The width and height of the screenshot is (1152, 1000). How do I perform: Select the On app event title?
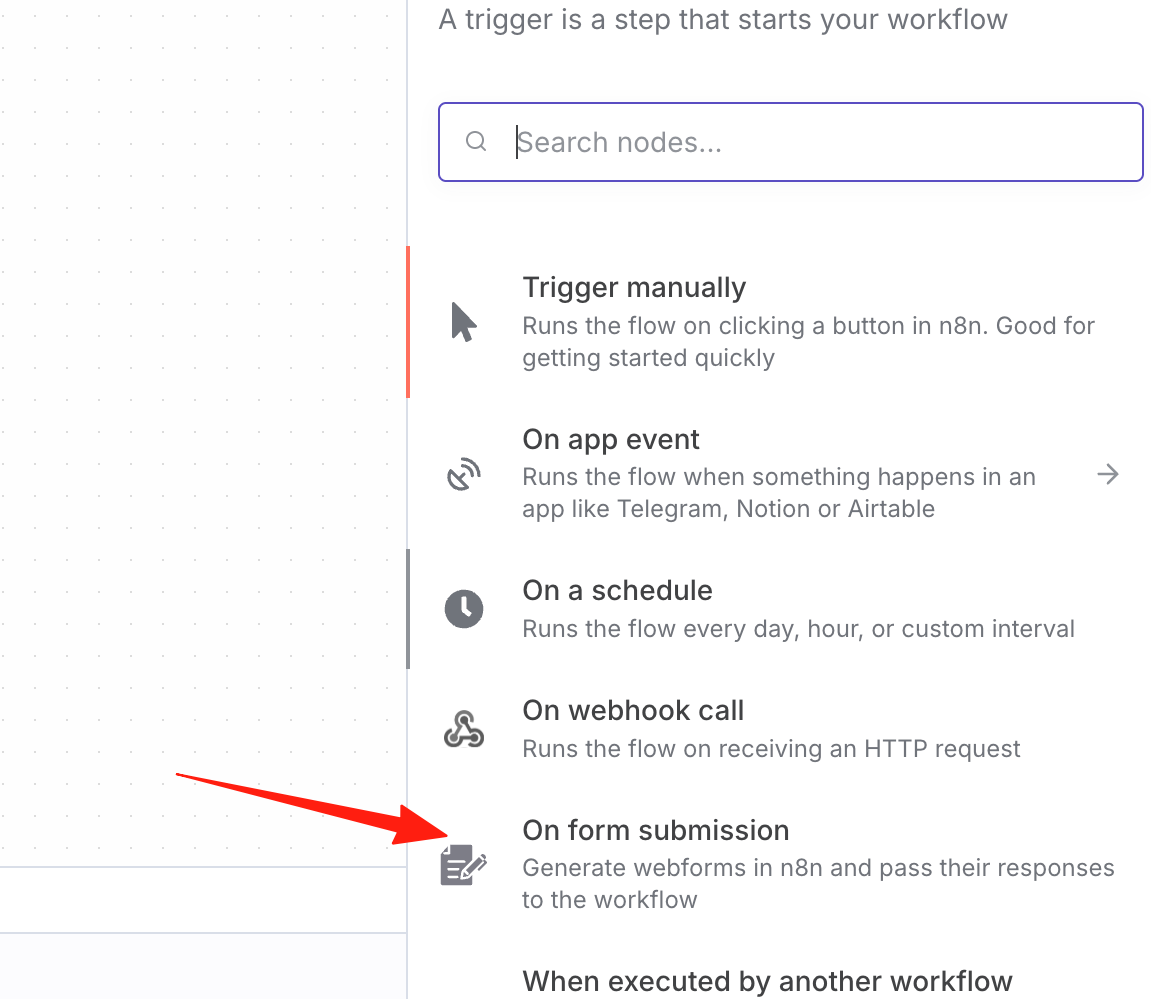[x=611, y=439]
